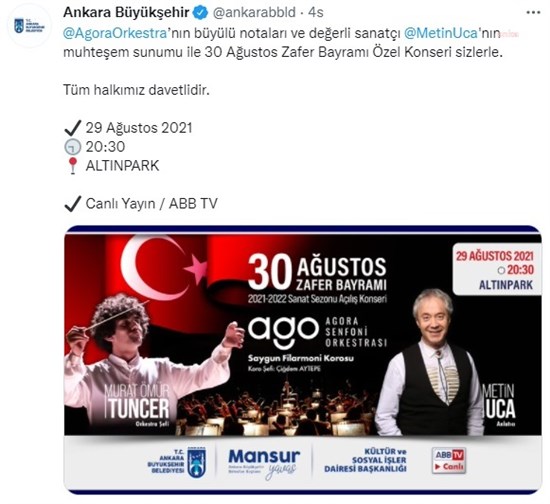Open the concert poster image
This screenshot has width=550, height=504.
303,360
